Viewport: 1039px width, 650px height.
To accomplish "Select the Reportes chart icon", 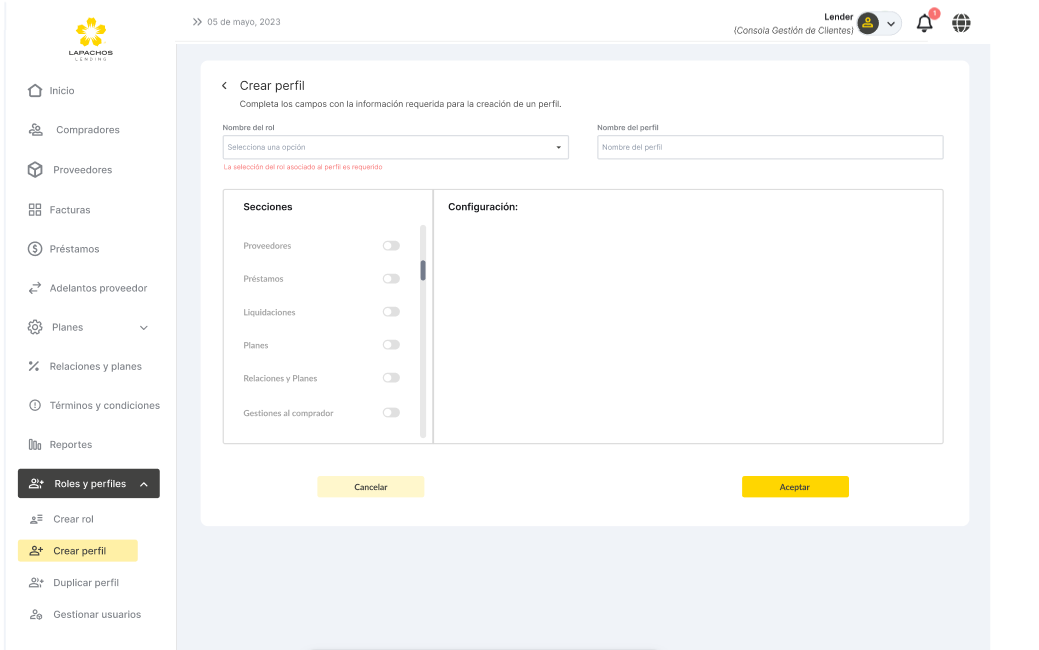I will [35, 445].
